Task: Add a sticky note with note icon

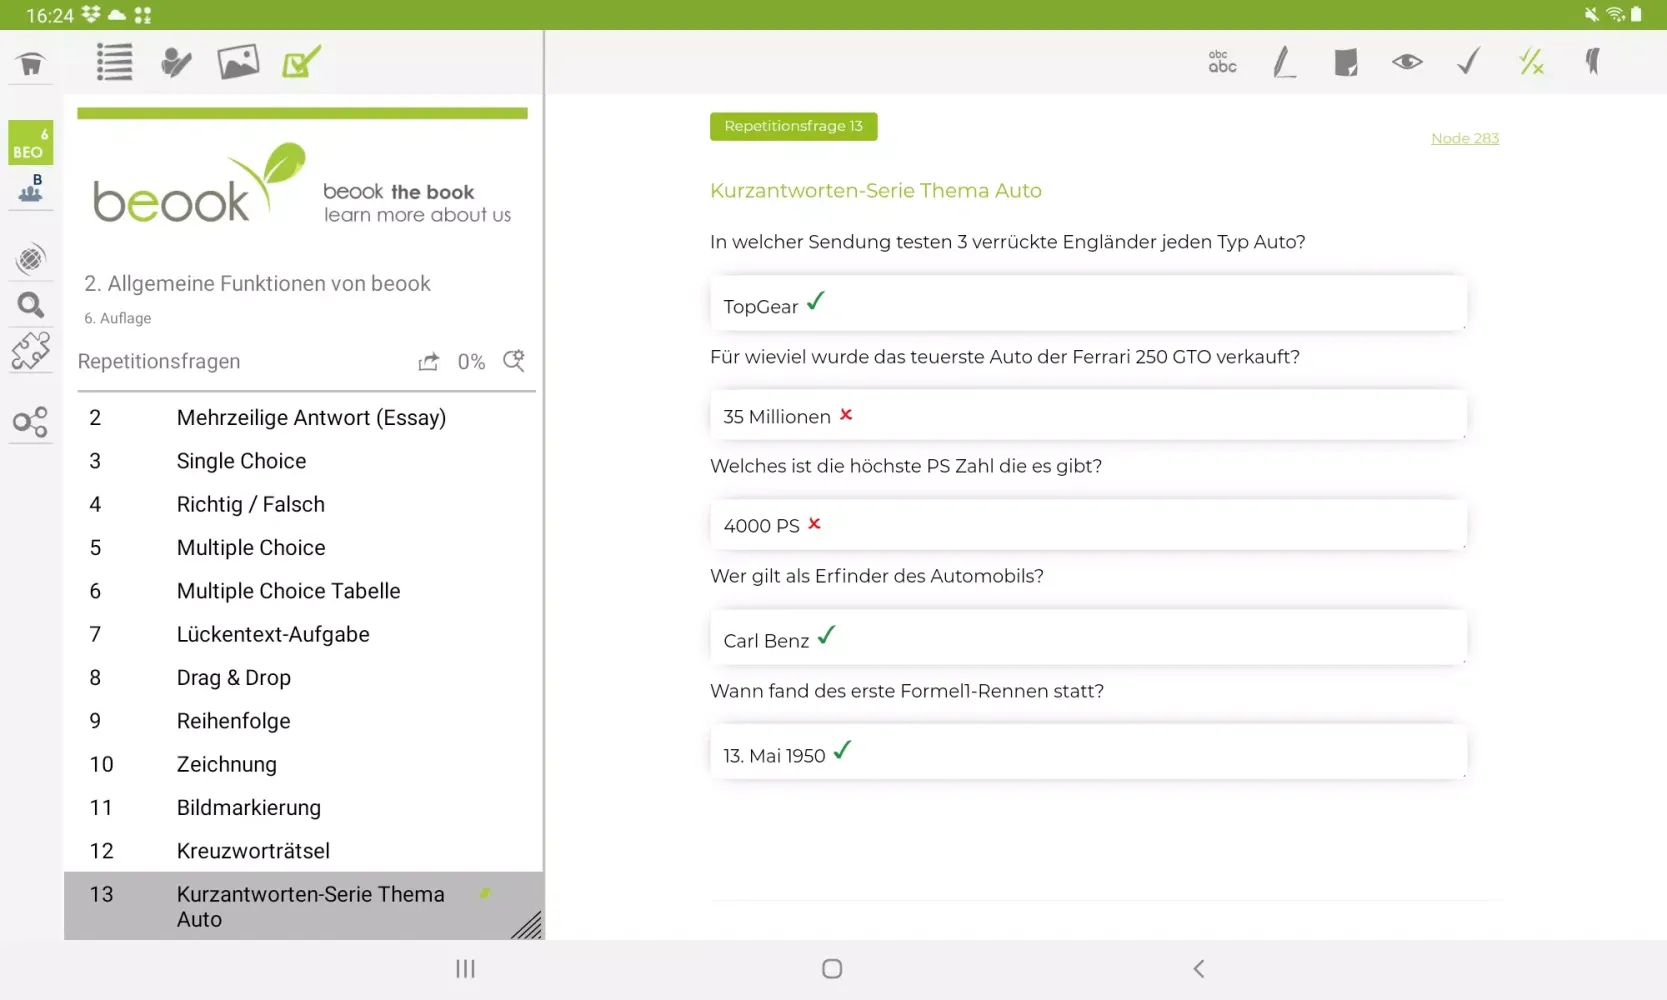Action: tap(1346, 63)
